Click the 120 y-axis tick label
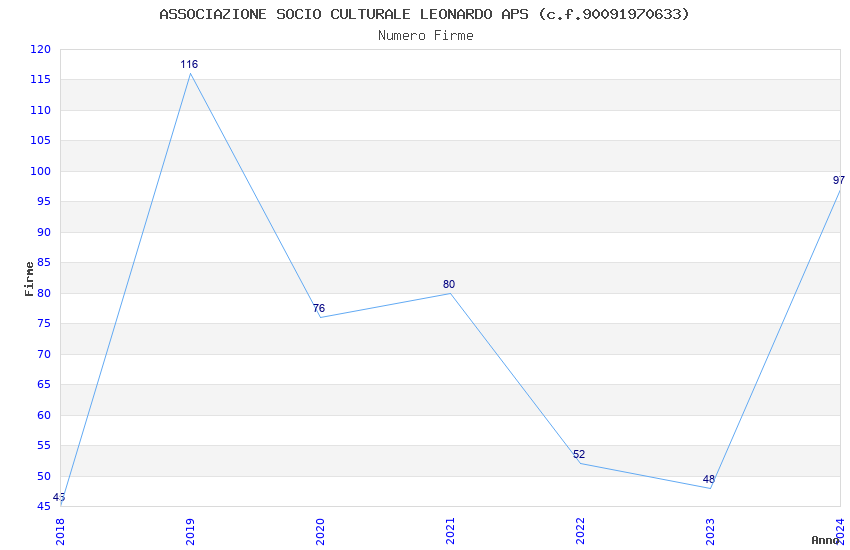850x550 pixels. (40, 49)
